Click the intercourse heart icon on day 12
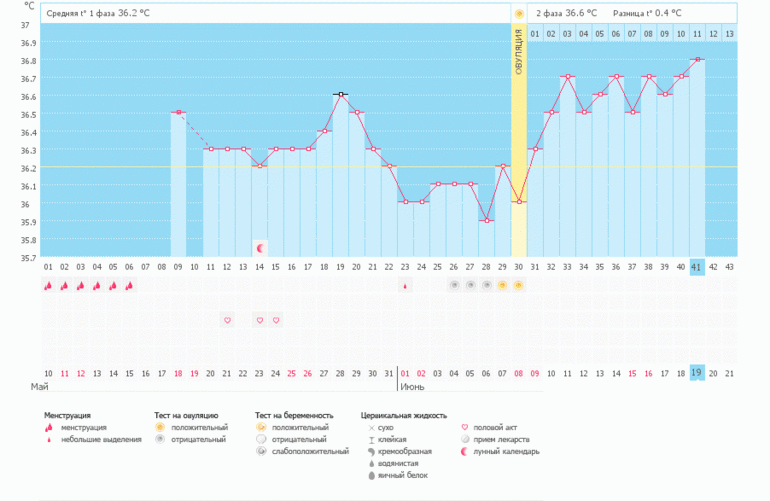 tap(227, 320)
